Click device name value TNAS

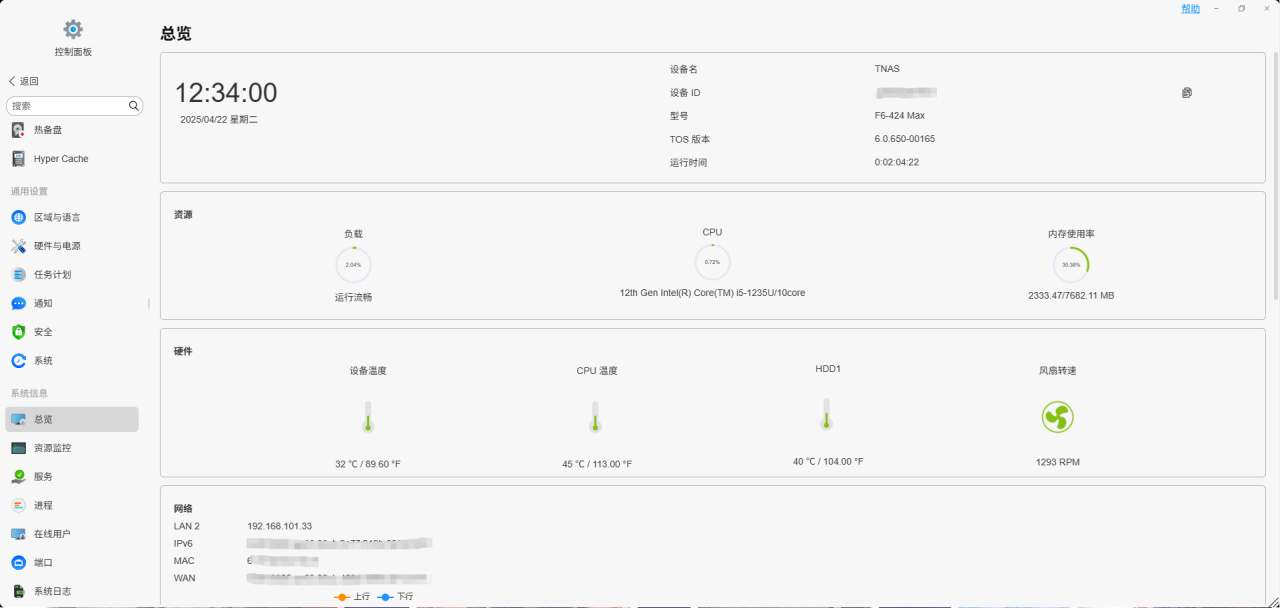coord(887,69)
